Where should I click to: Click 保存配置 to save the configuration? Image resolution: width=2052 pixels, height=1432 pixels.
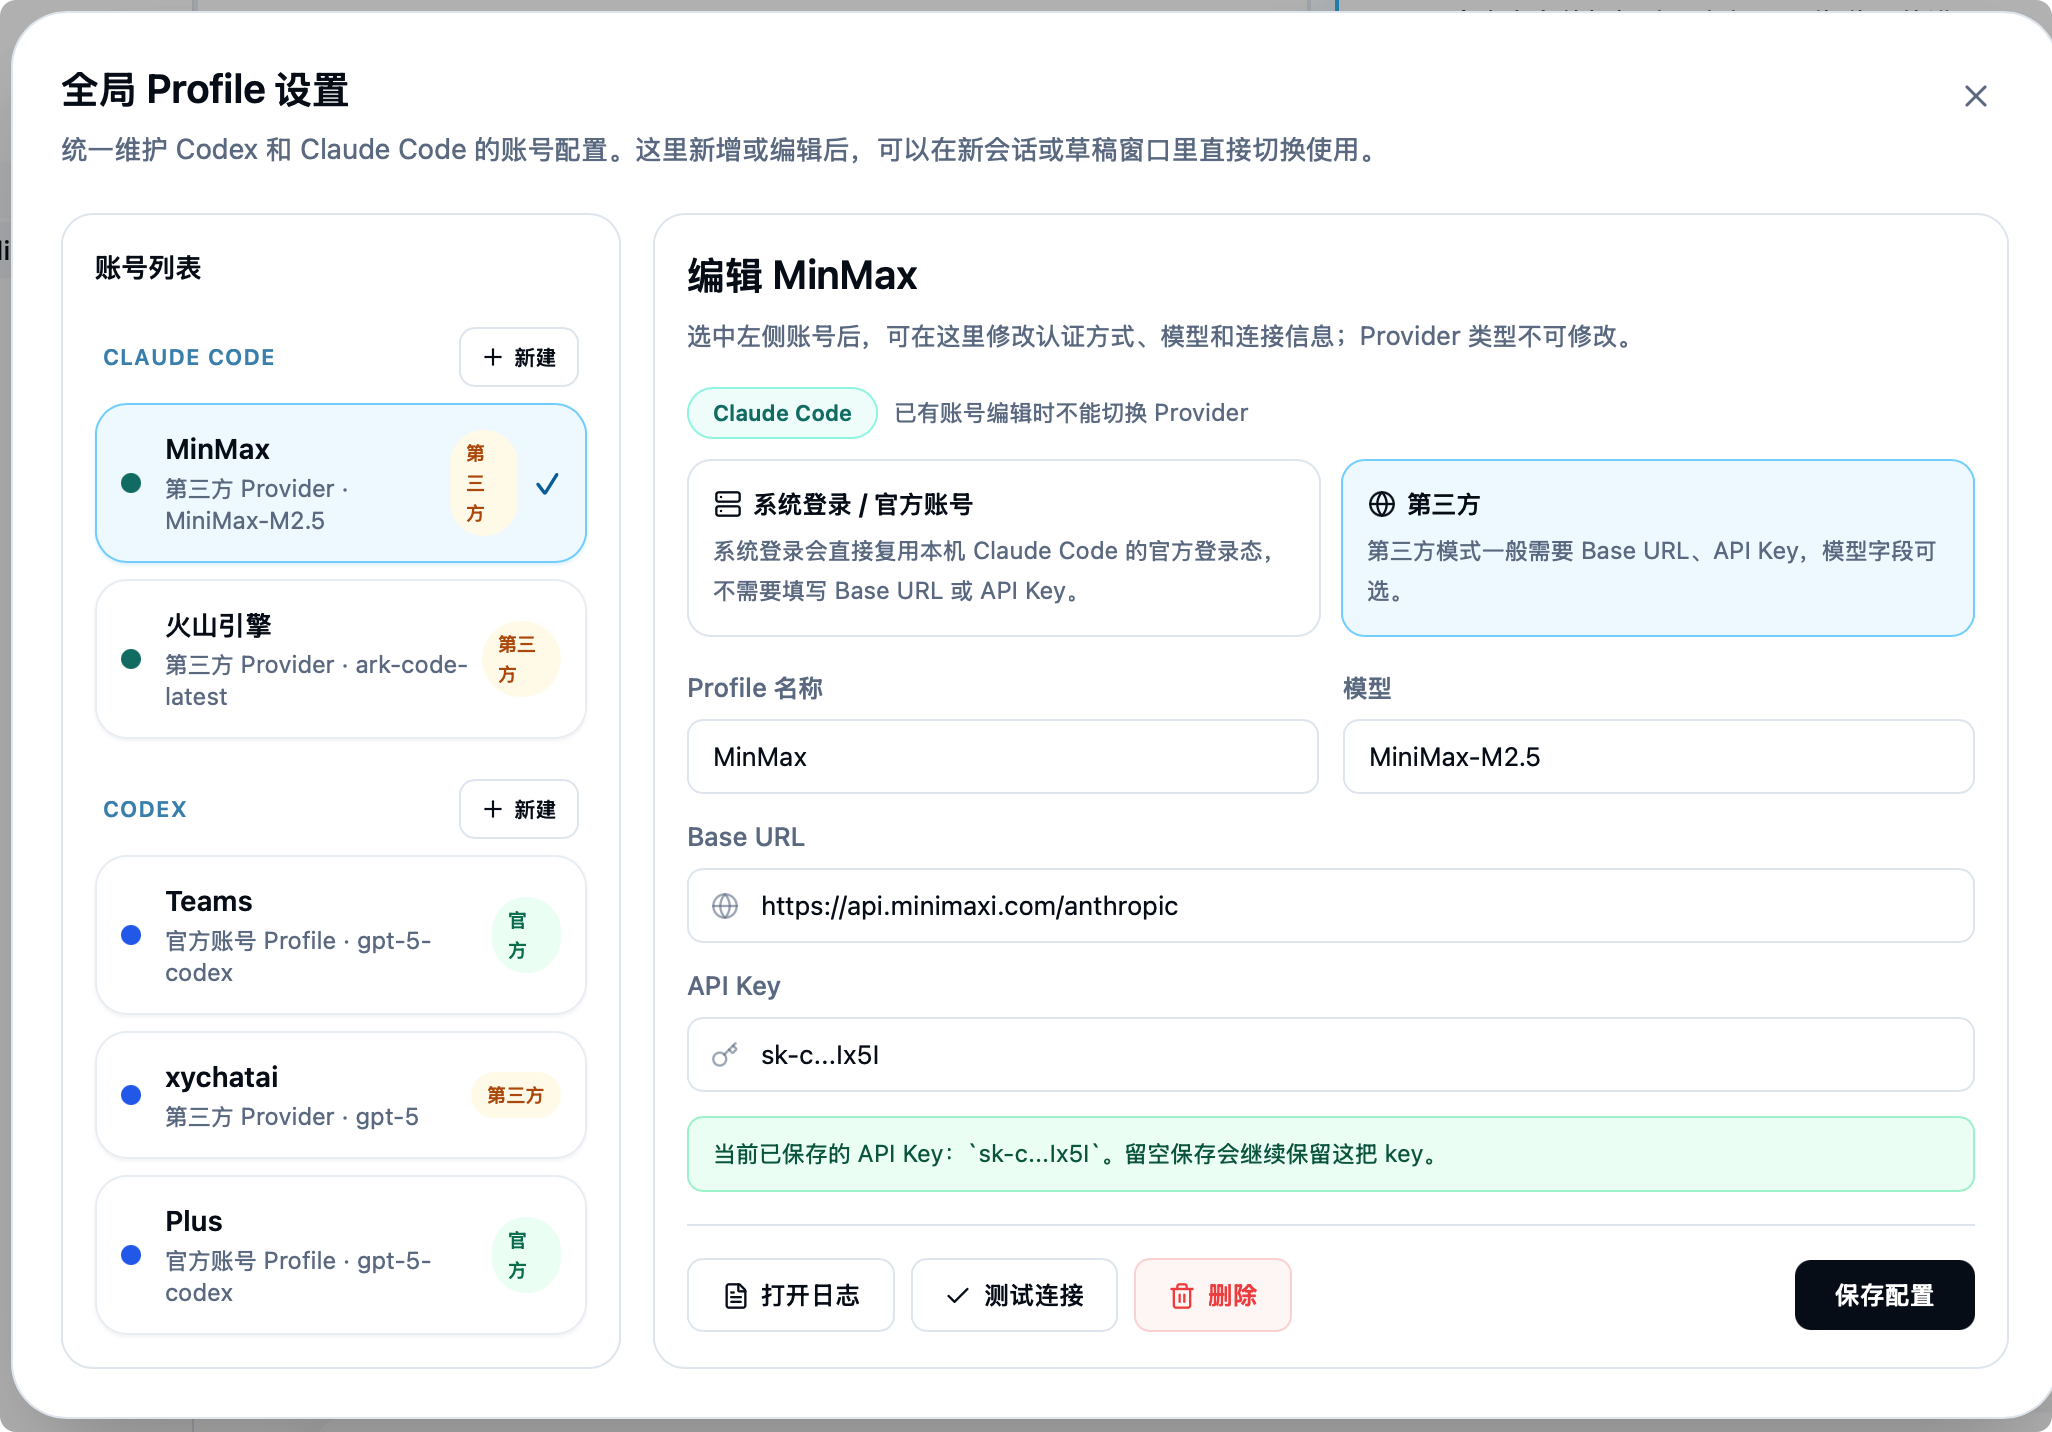1884,1295
